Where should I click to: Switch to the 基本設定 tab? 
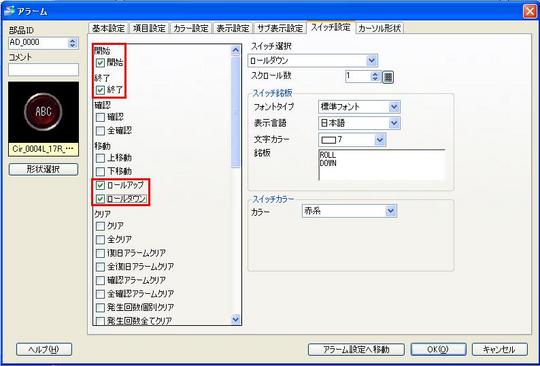click(108, 28)
